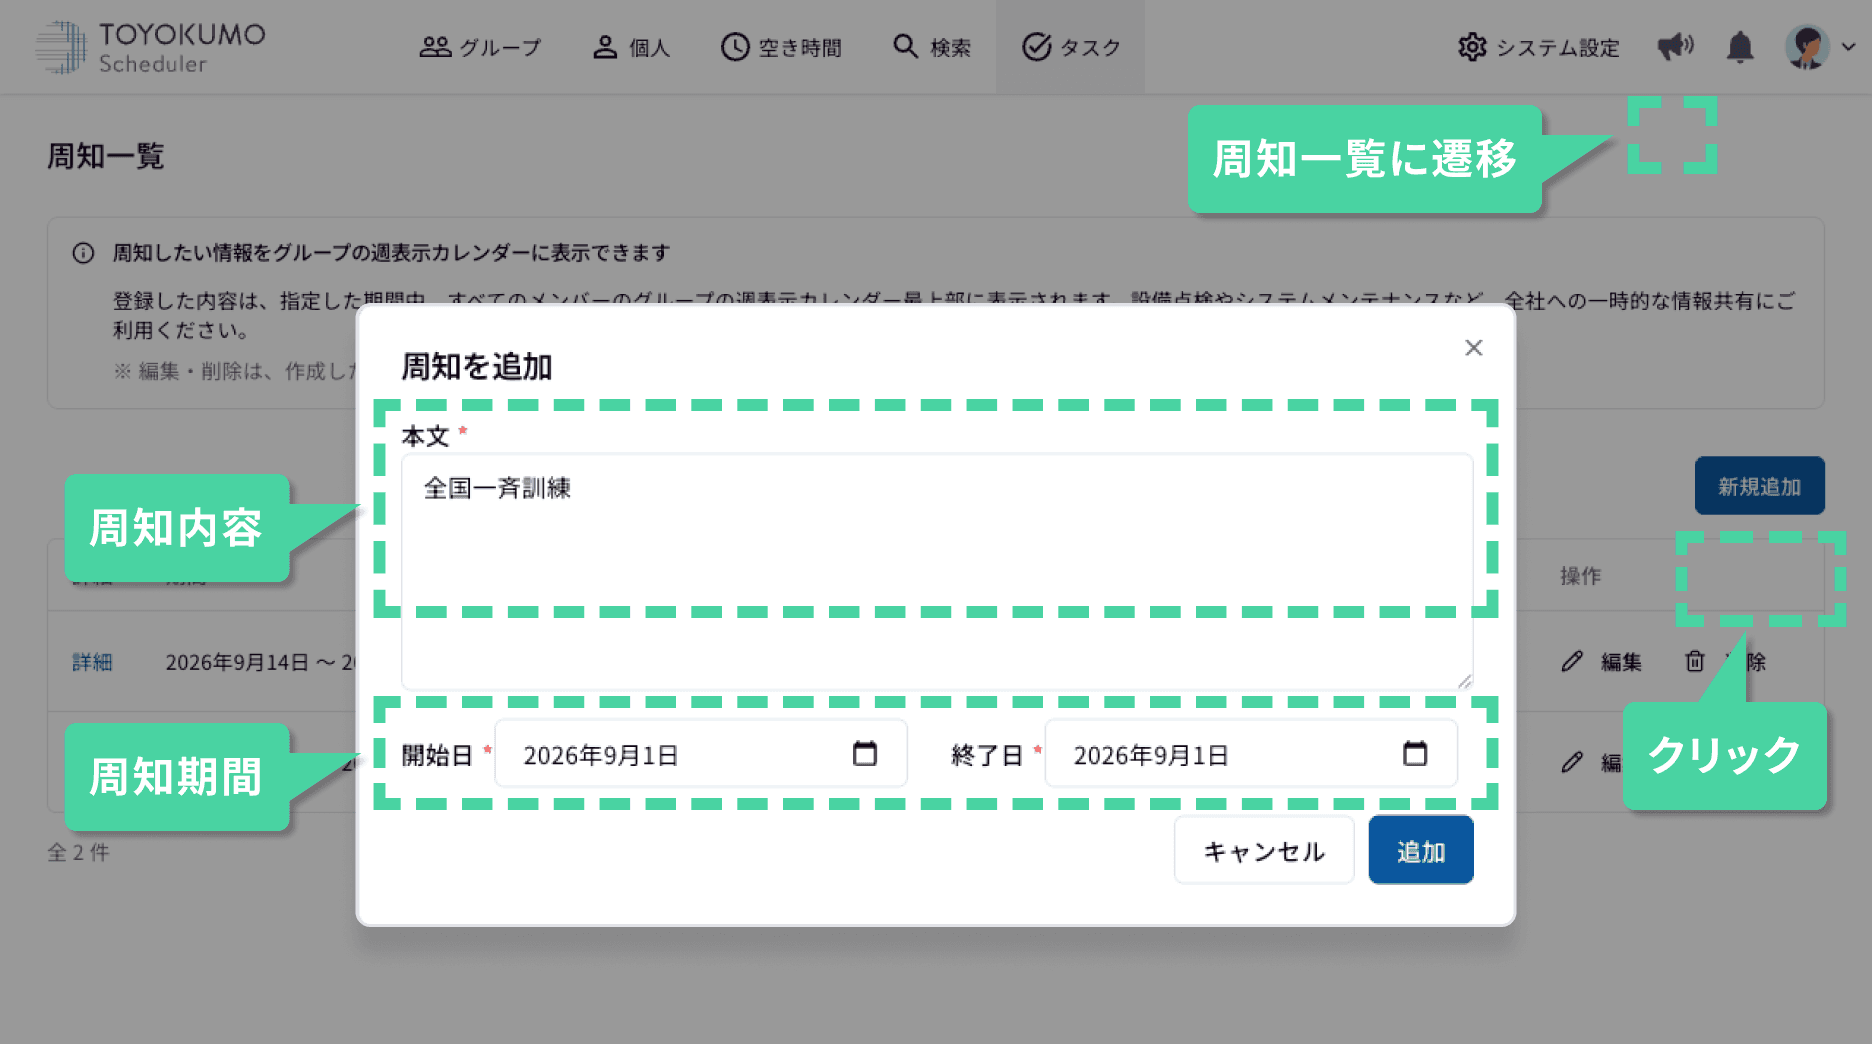Open the グループ menu item
This screenshot has height=1044, width=1872.
480,47
